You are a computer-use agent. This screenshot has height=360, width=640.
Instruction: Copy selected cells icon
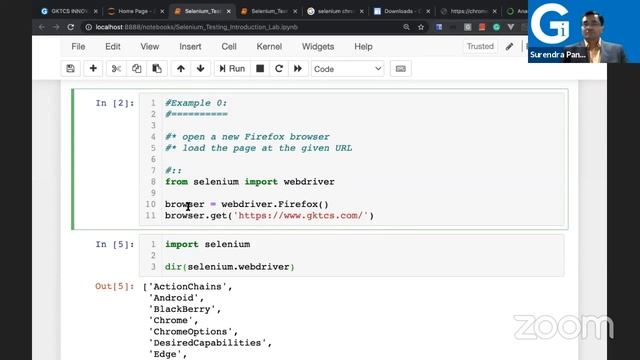pyautogui.click(x=136, y=69)
